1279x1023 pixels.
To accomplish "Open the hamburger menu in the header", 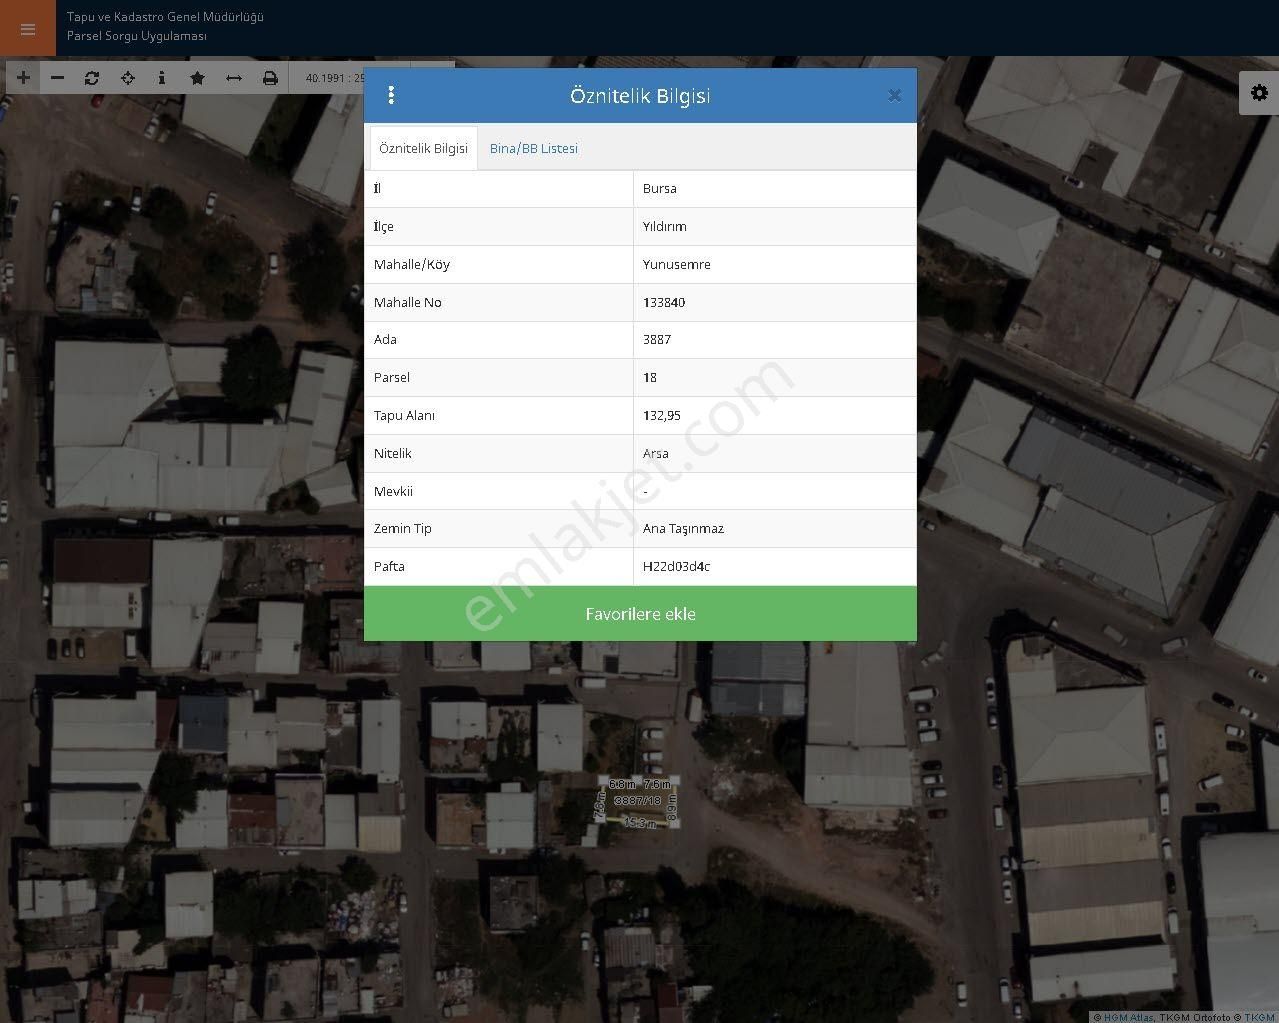I will tap(27, 28).
